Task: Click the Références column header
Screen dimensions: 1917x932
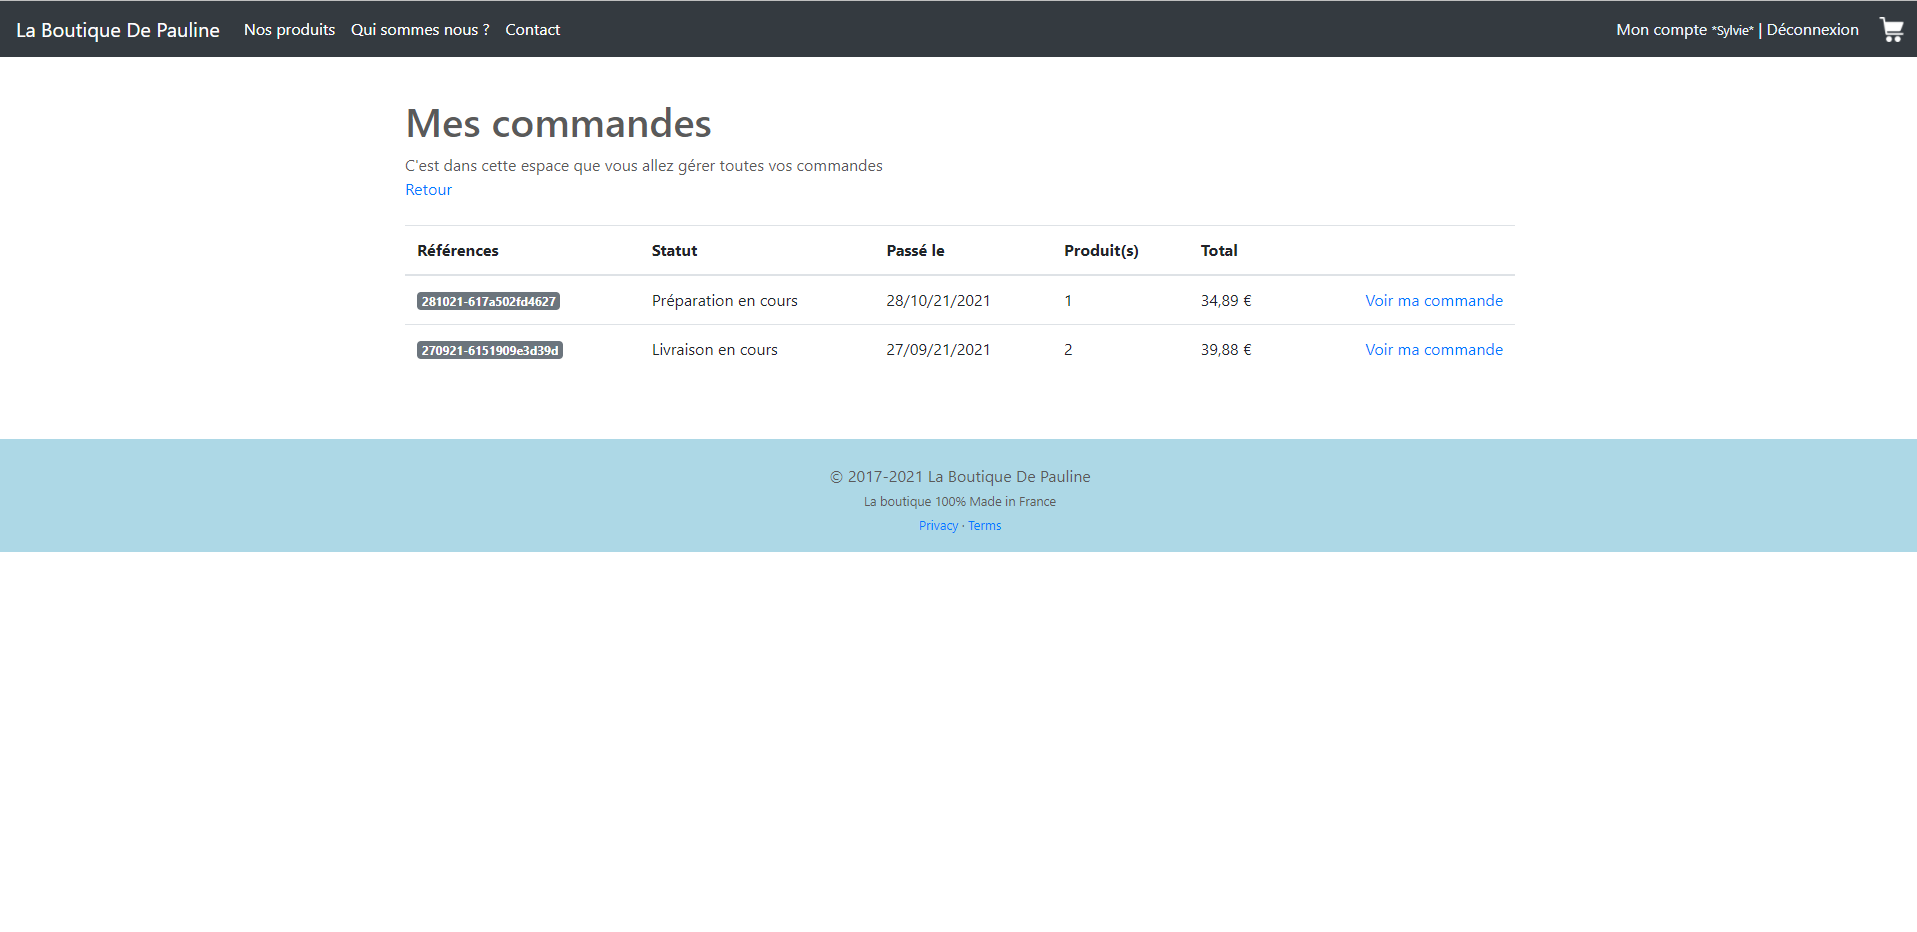Action: tap(457, 250)
